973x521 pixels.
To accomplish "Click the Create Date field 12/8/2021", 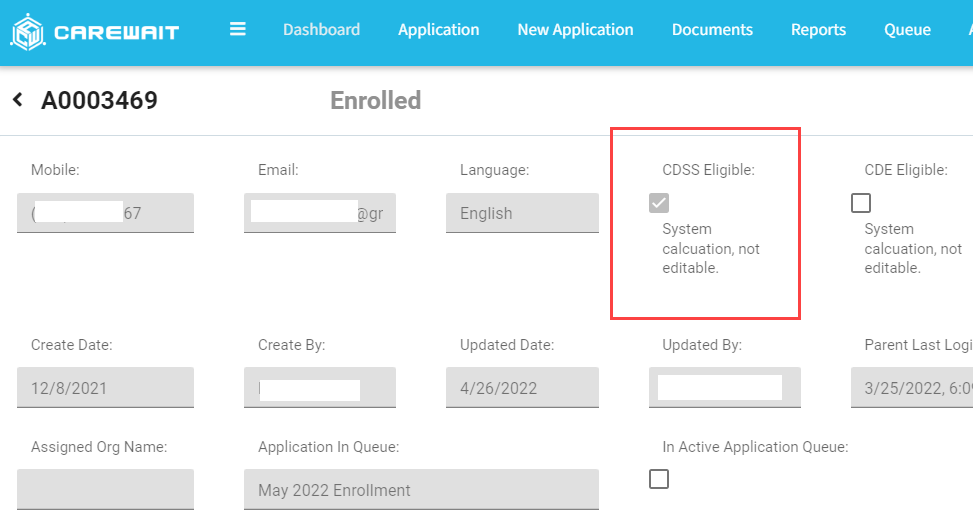I will coord(105,388).
